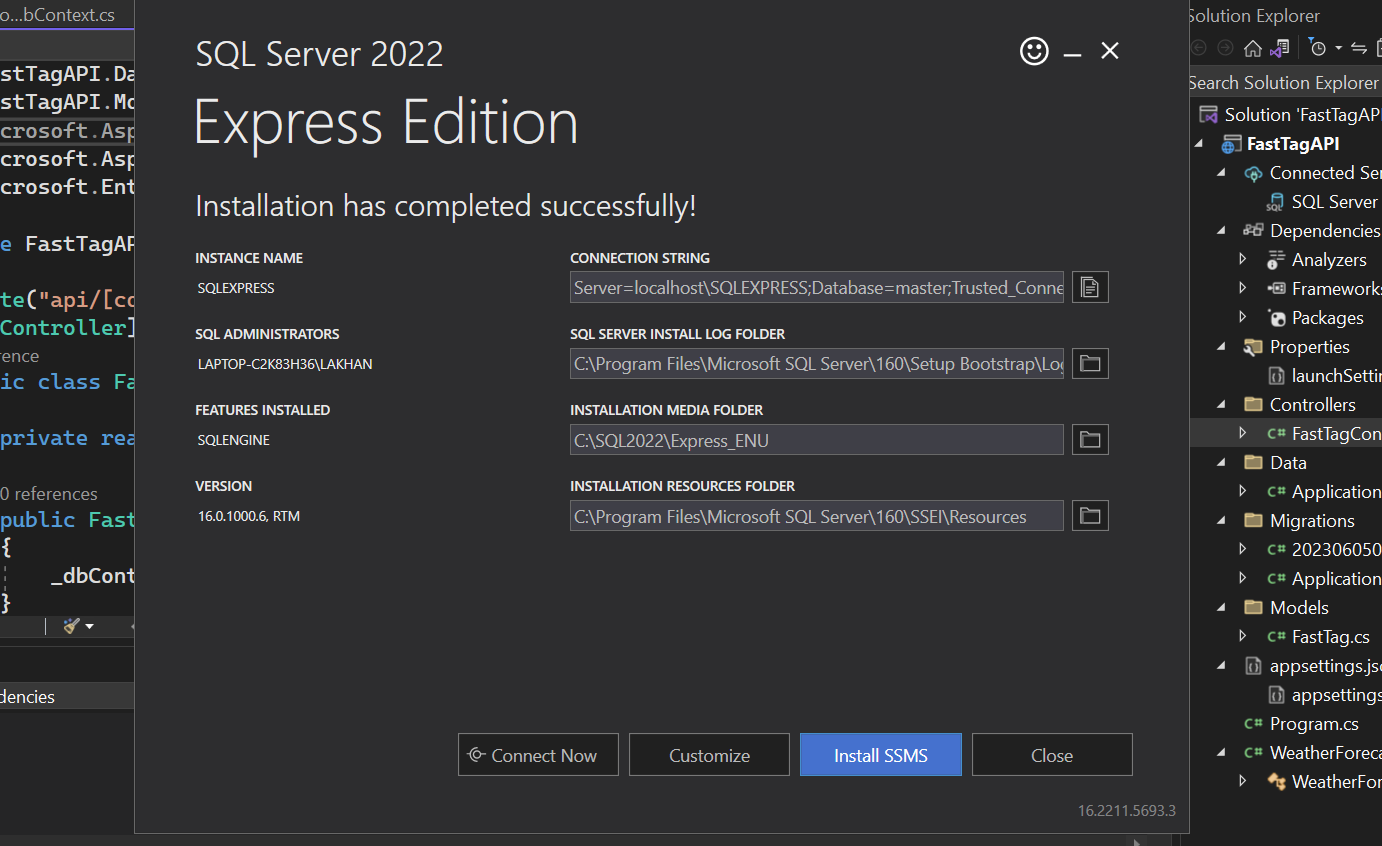Open the installation media folder via its folder icon

[x=1090, y=440]
